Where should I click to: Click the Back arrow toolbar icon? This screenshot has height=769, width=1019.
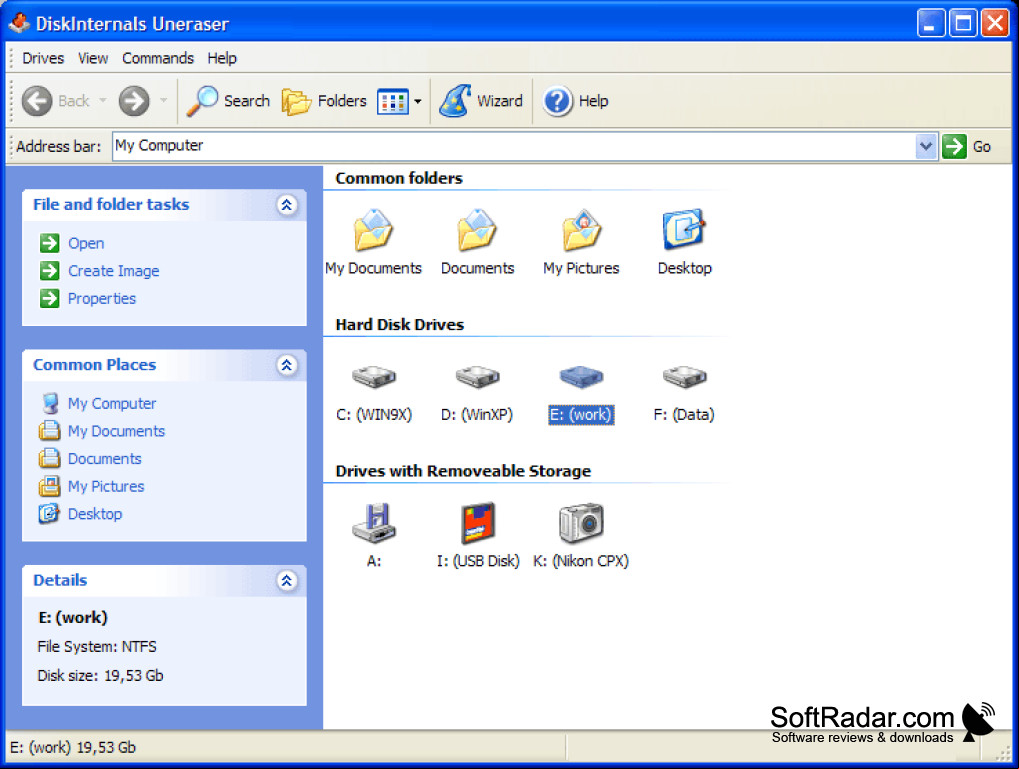tap(37, 101)
